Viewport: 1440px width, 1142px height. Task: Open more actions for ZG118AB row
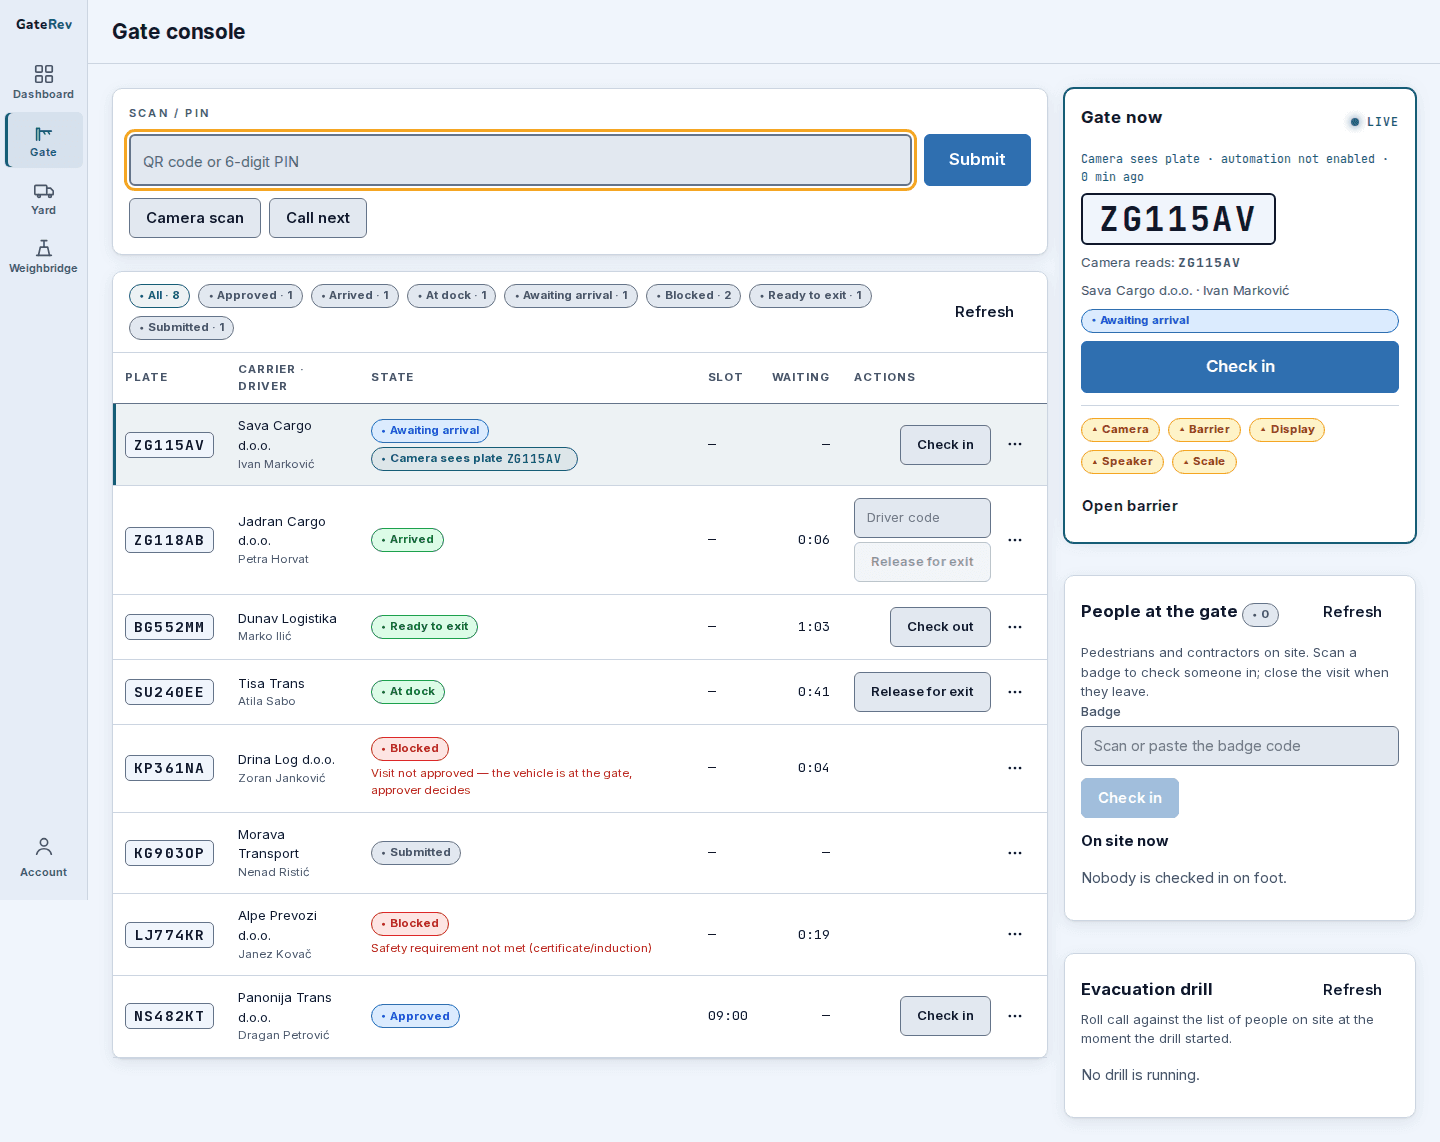point(1015,540)
